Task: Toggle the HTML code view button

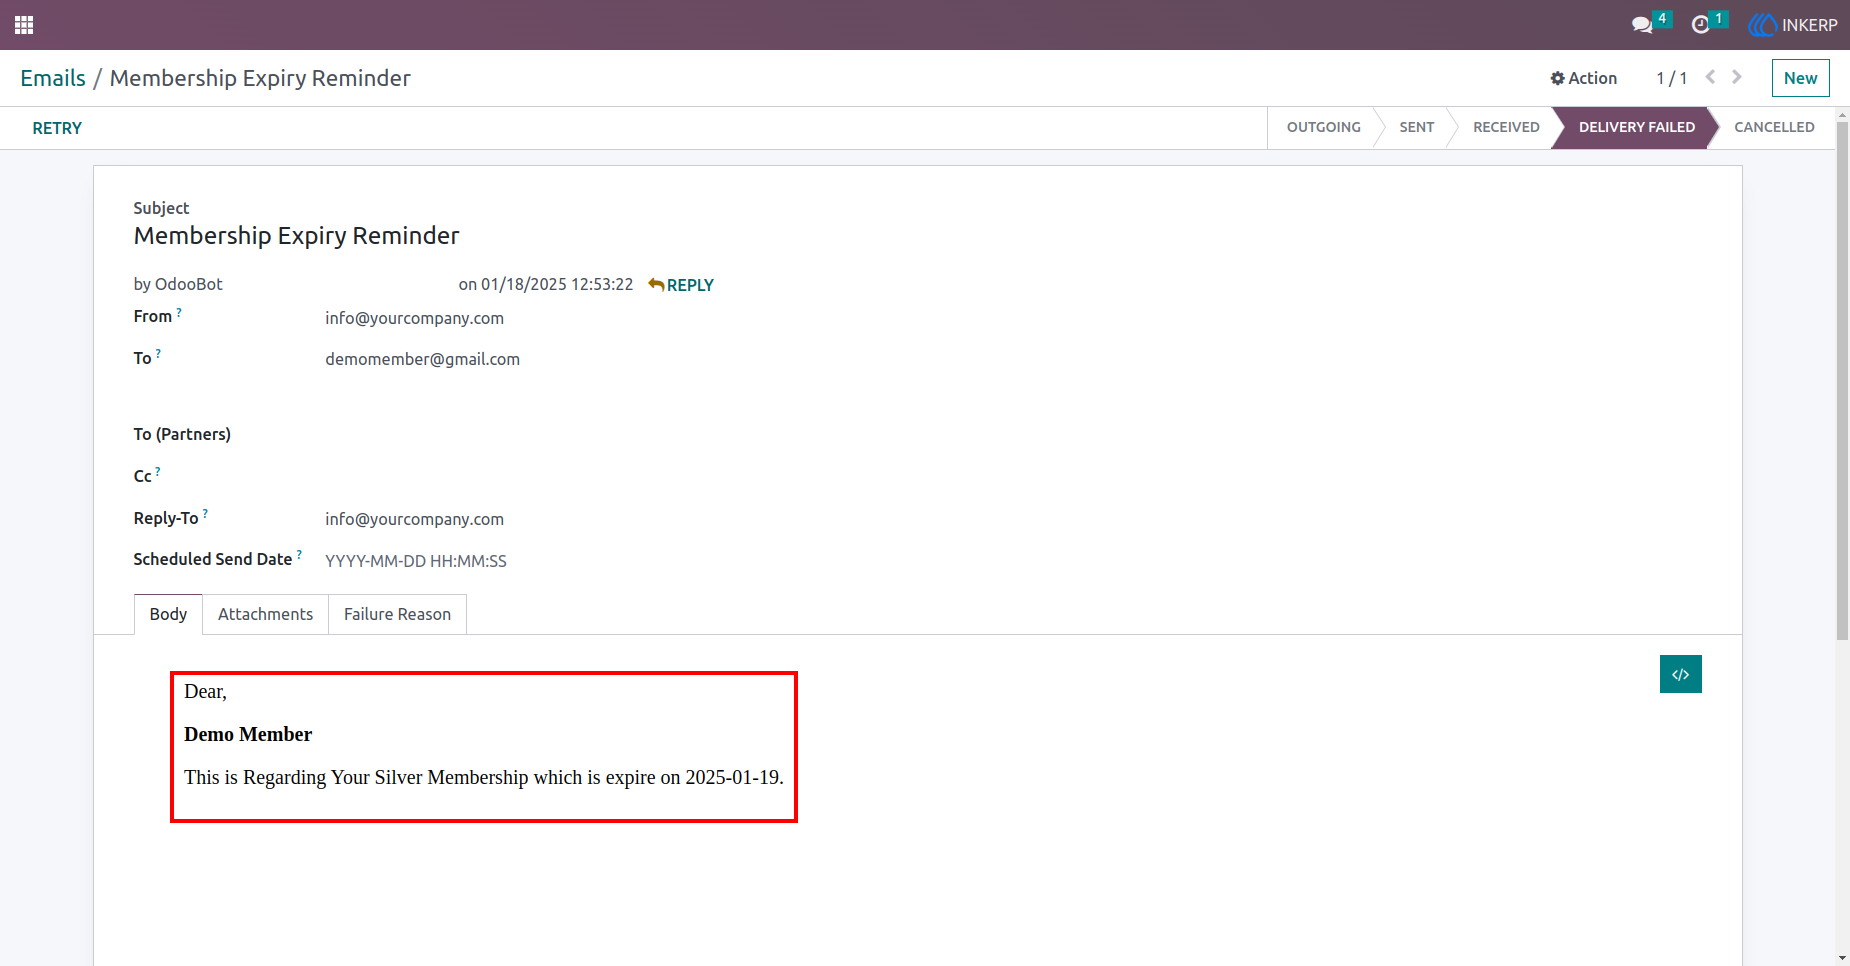Action: [x=1681, y=674]
